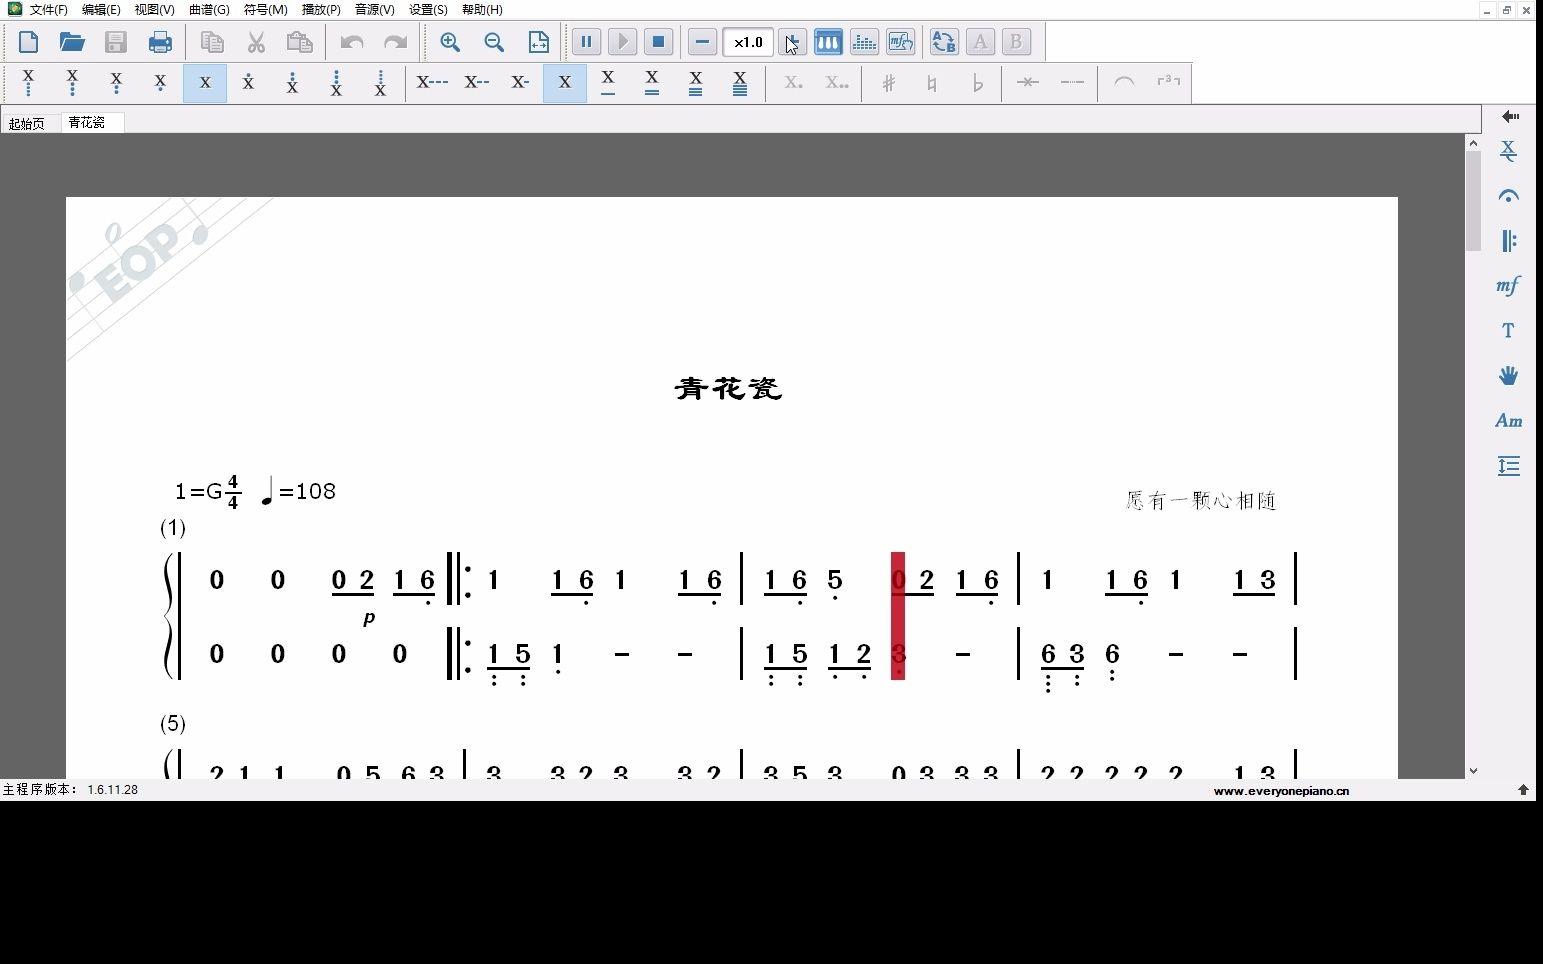This screenshot has width=1543, height=964.
Task: Click the x1.0 playback speed field
Action: [x=748, y=42]
